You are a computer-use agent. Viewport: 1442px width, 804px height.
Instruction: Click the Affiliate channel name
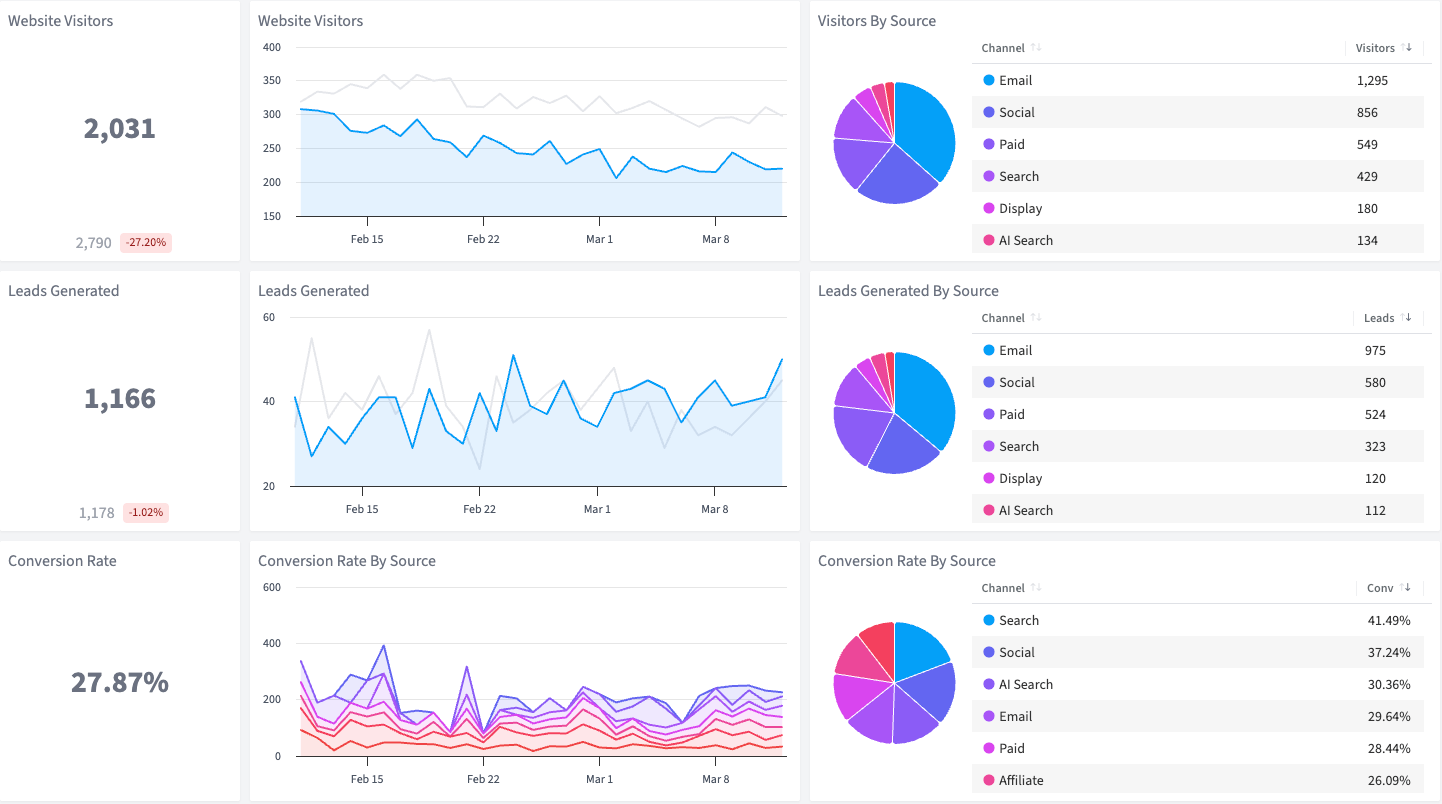(1021, 780)
